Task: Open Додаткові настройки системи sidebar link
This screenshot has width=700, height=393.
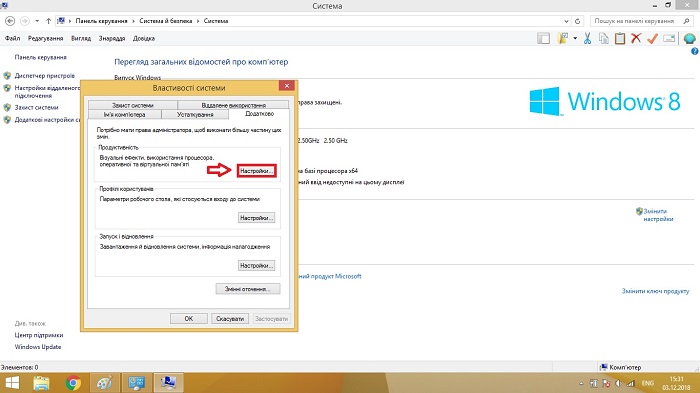Action: [47, 120]
